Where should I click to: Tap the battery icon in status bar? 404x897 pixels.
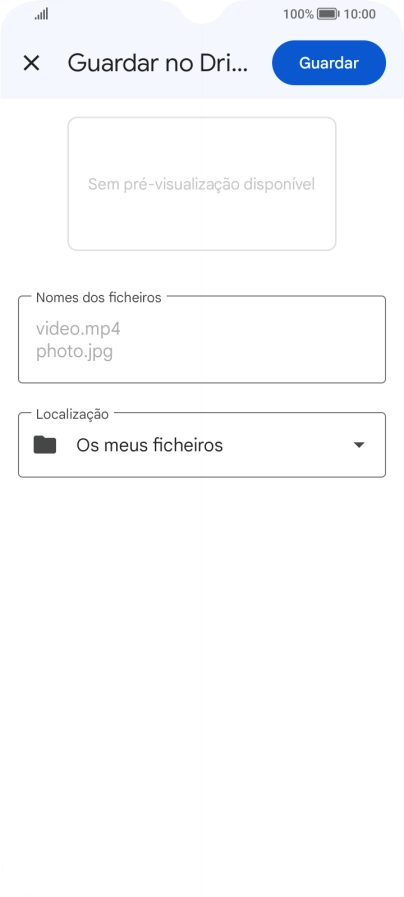click(x=328, y=14)
